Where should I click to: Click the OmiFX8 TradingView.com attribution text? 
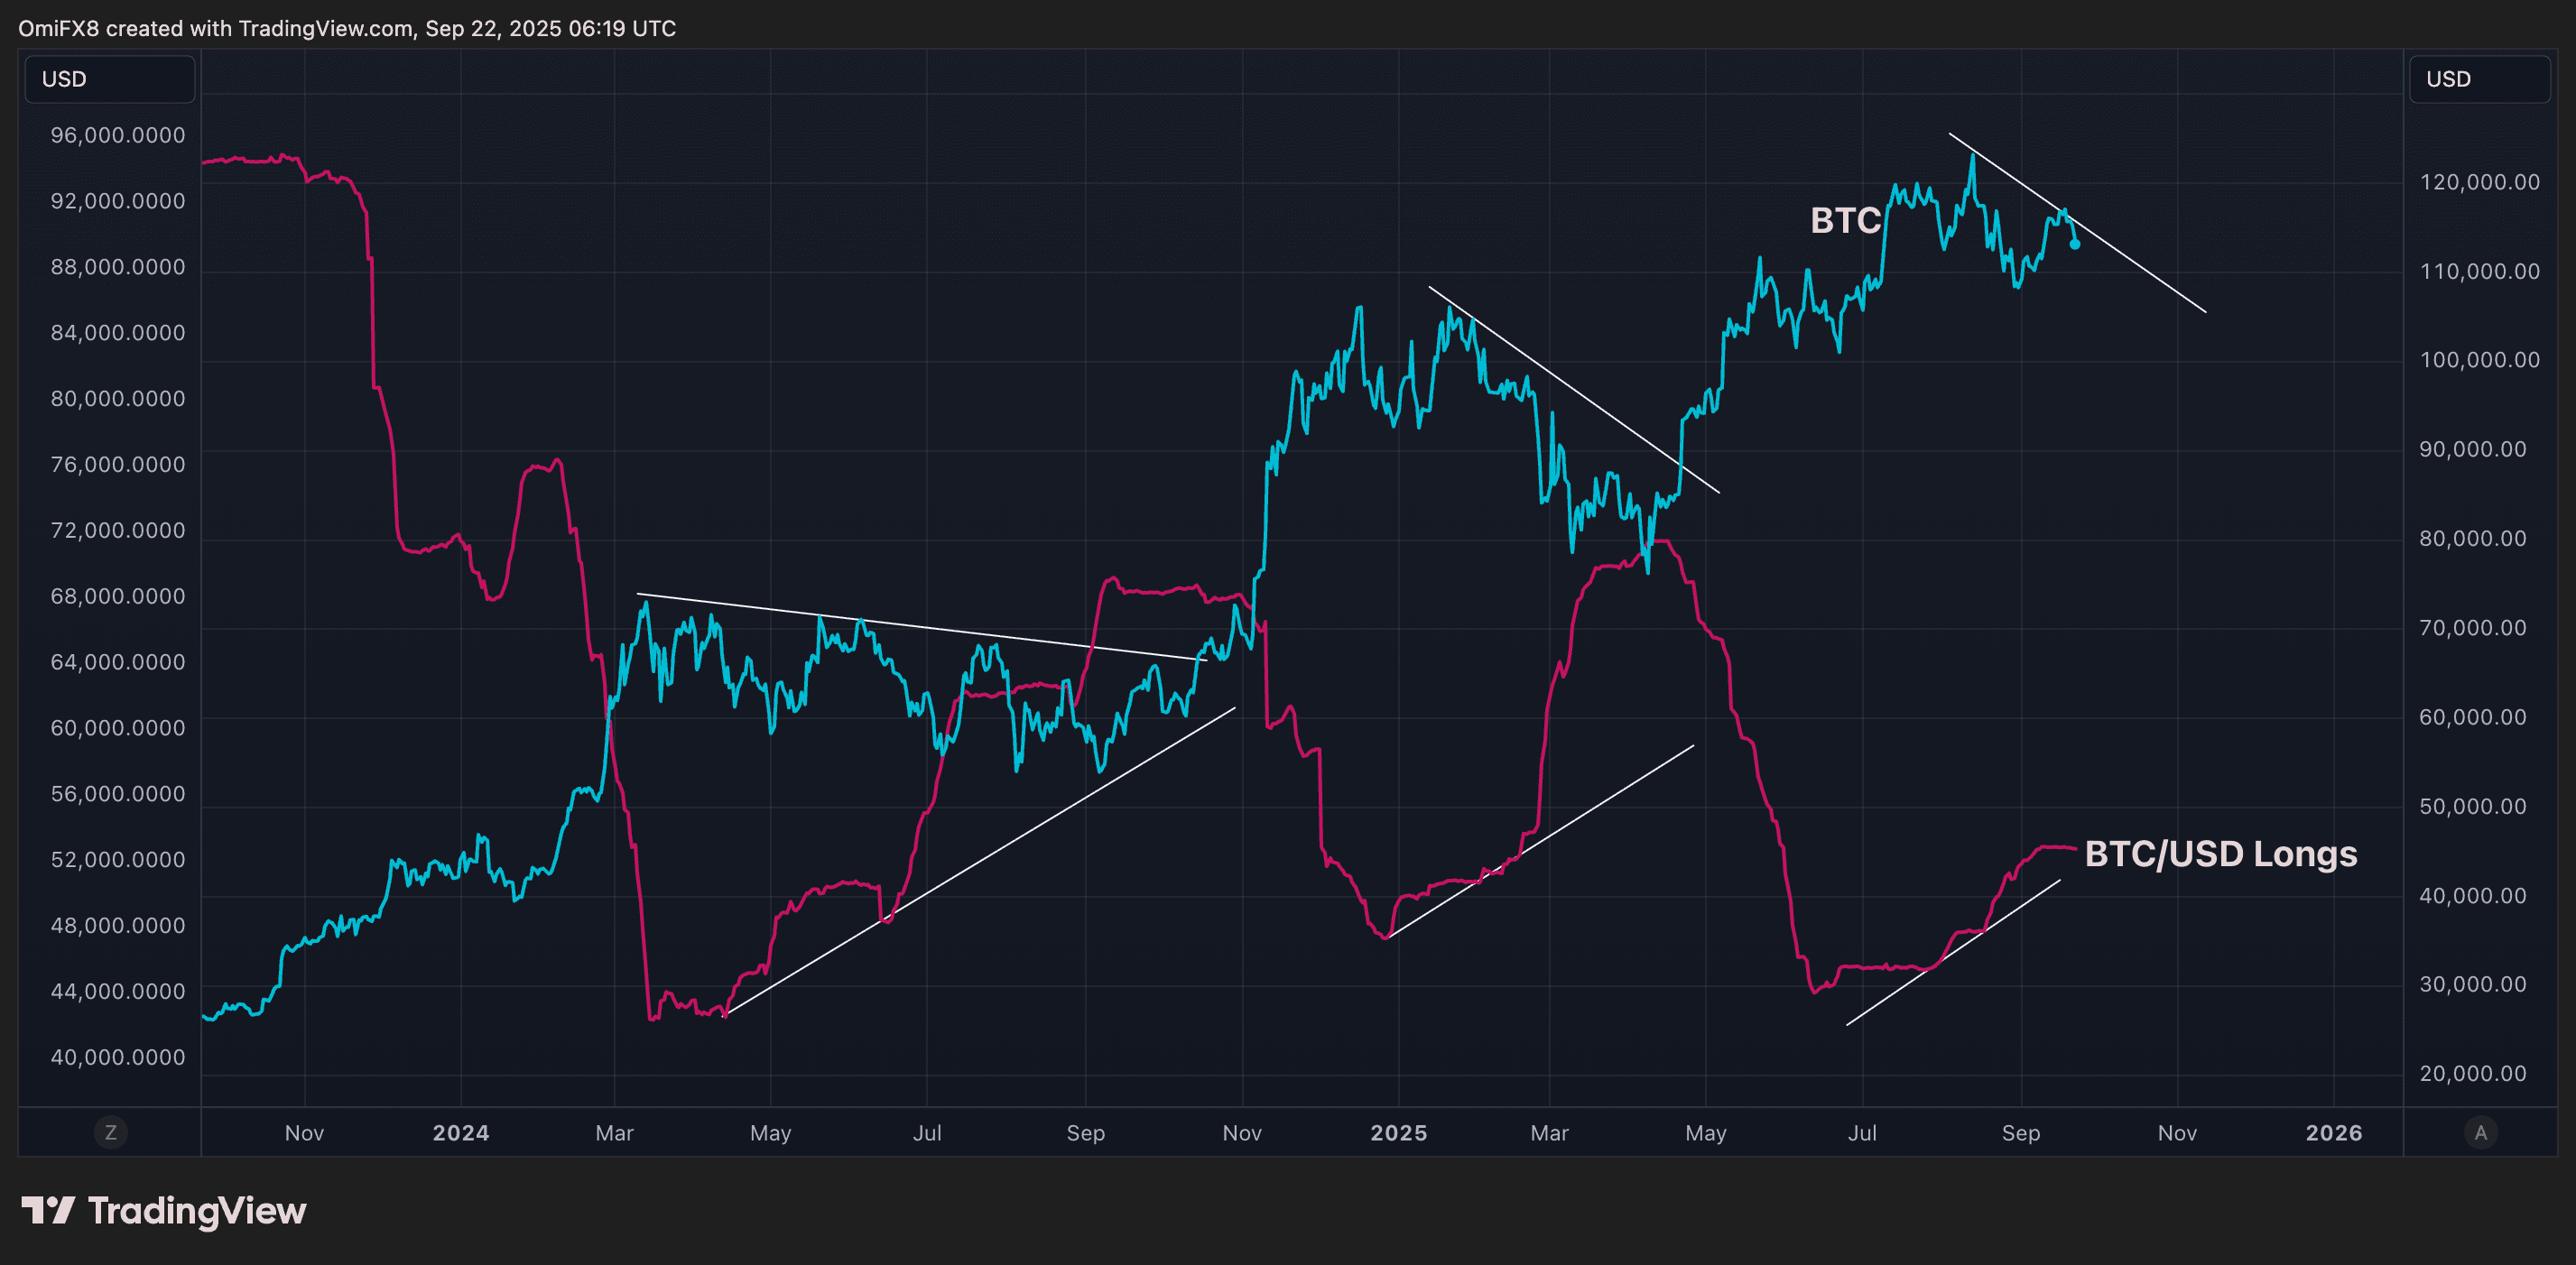tap(347, 28)
